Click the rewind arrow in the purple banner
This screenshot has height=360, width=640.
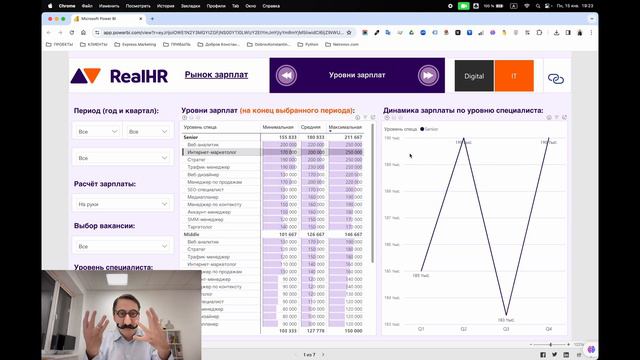coord(286,76)
